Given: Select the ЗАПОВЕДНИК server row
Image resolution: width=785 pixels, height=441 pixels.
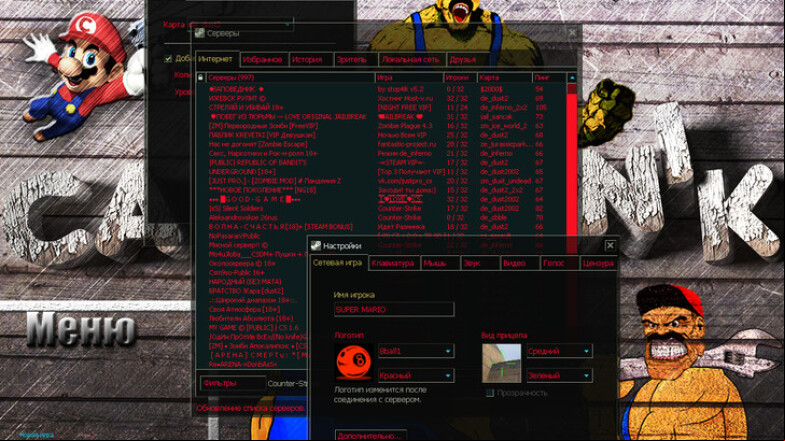Looking at the screenshot, I should [x=380, y=89].
